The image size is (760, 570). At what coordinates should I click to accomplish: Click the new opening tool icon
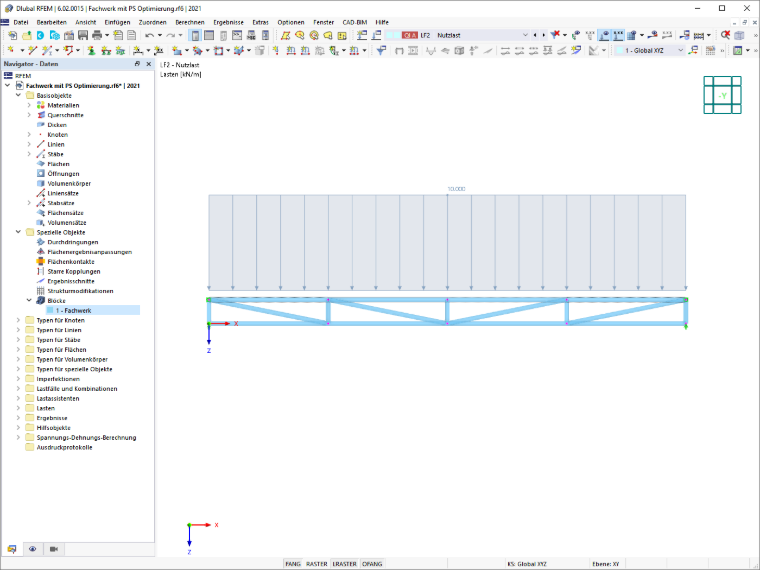(x=219, y=50)
